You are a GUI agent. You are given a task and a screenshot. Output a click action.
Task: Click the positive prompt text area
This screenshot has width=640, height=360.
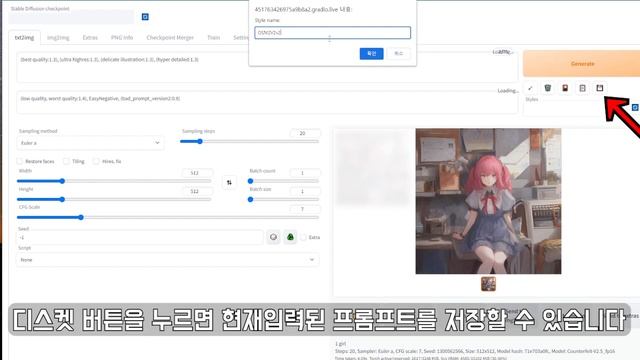coord(267,67)
